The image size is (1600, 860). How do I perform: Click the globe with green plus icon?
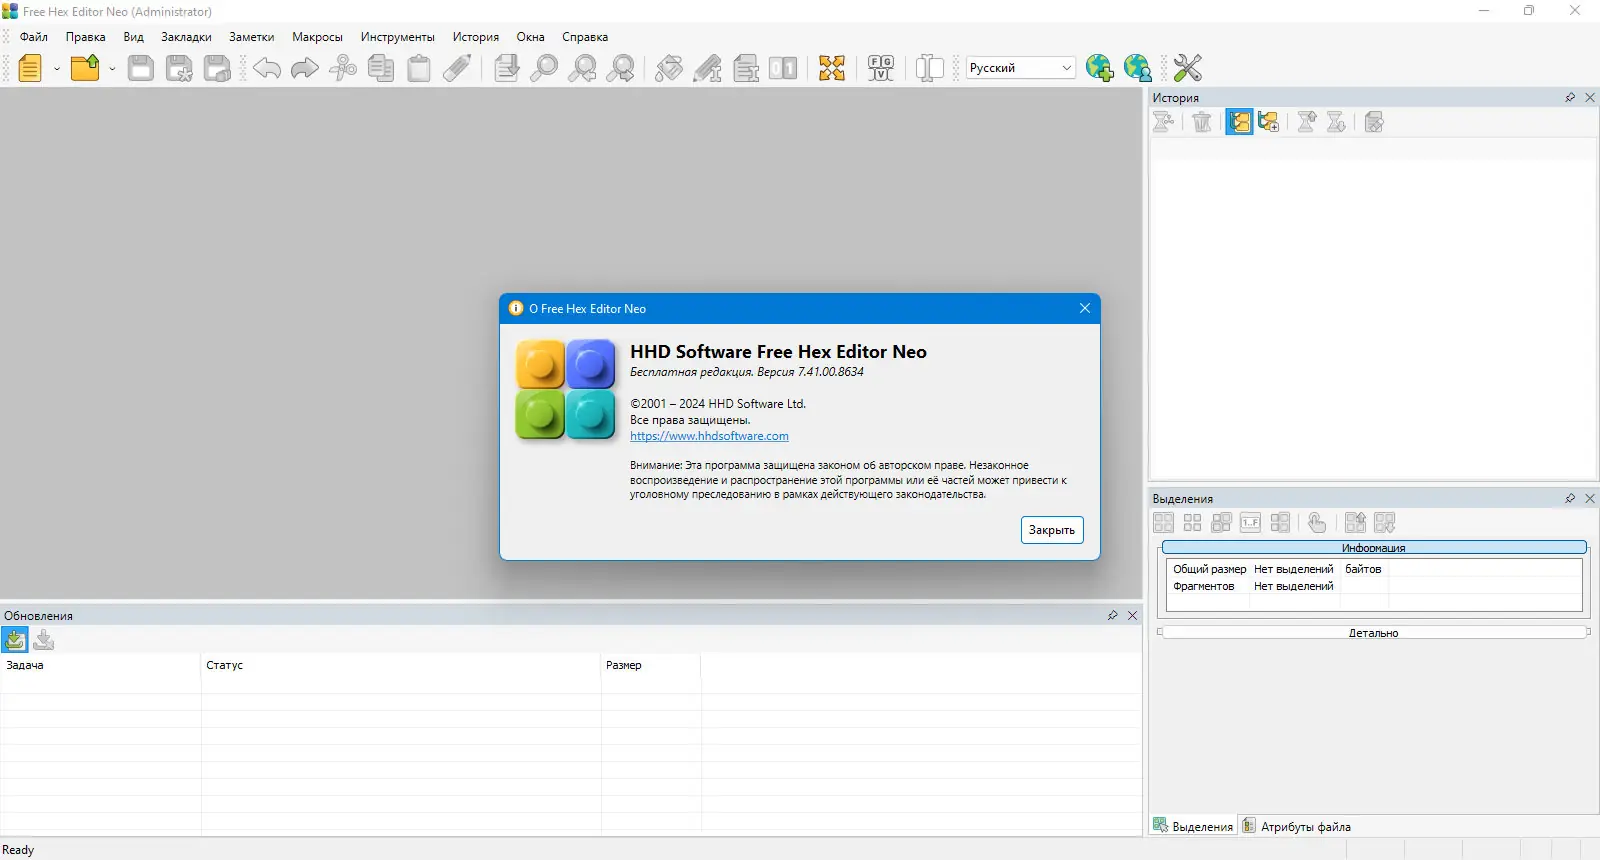tap(1100, 68)
